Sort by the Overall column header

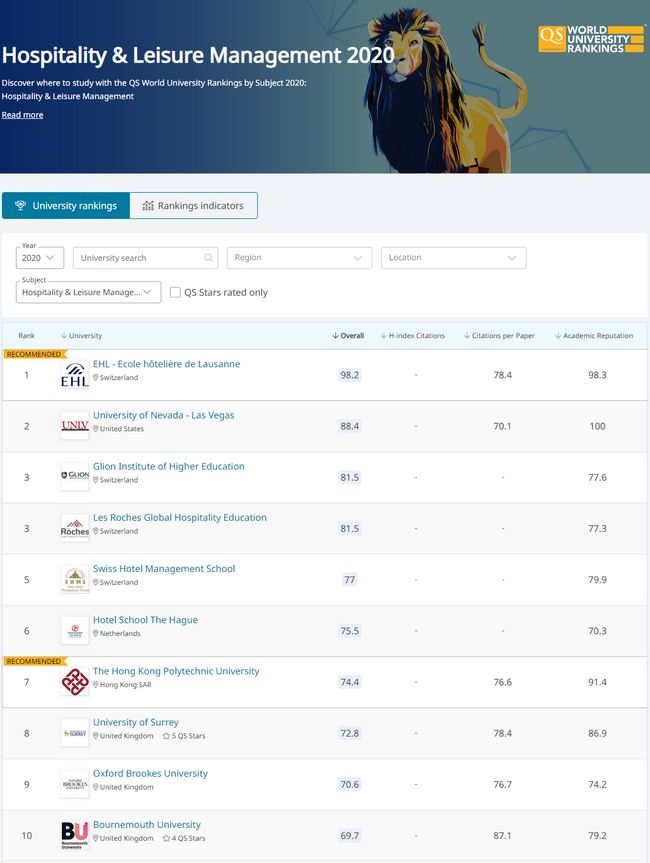[348, 336]
